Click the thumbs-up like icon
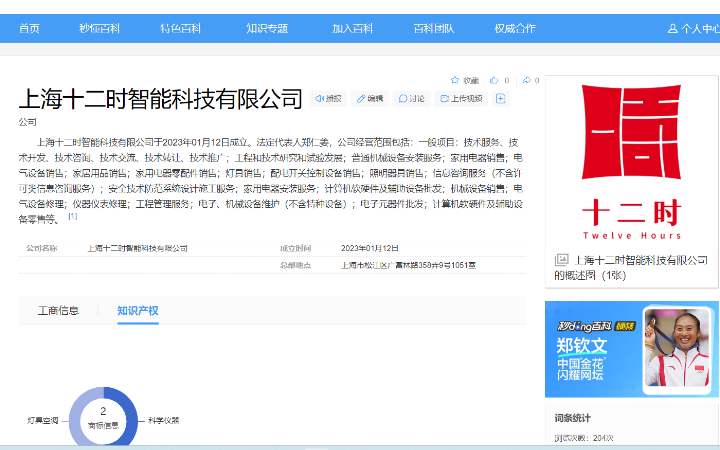Viewport: 720px width, 450px height. [x=493, y=80]
